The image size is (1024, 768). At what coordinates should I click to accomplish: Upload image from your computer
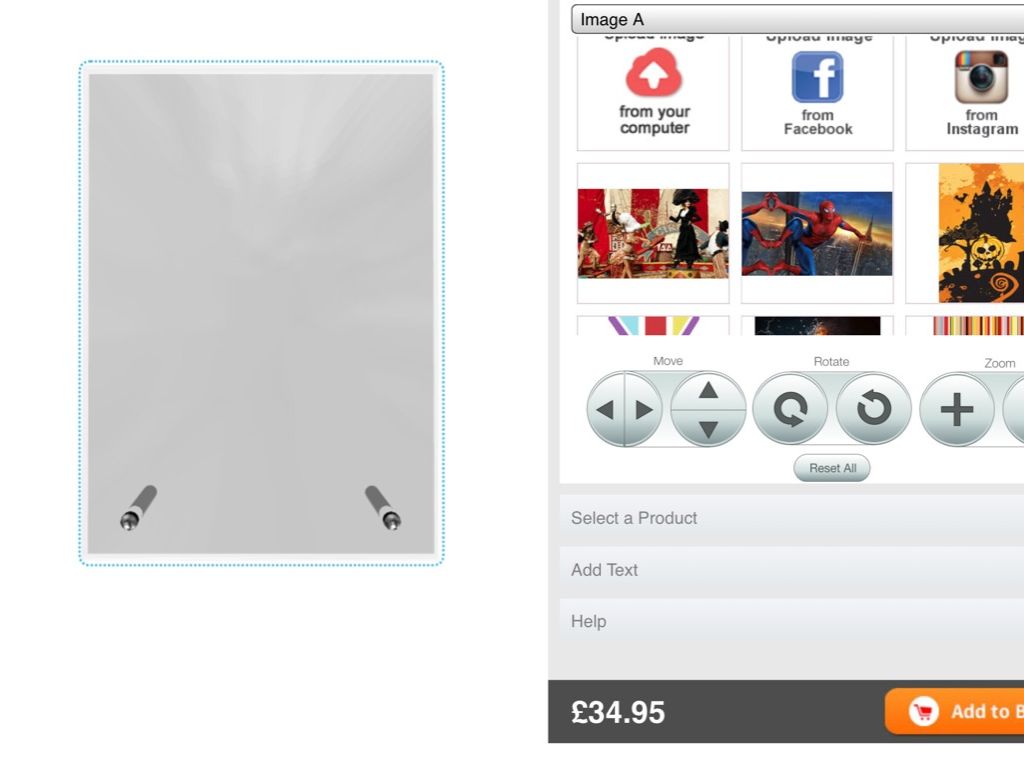[653, 92]
